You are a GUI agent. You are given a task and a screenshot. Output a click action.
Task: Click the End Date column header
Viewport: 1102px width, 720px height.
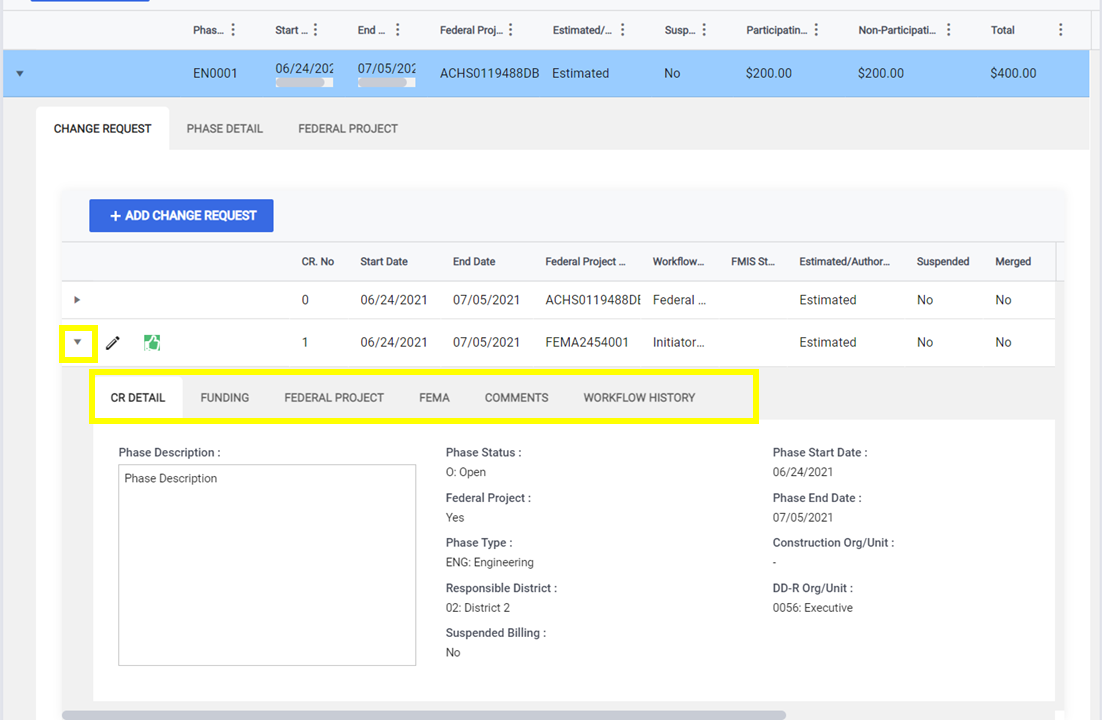point(474,262)
